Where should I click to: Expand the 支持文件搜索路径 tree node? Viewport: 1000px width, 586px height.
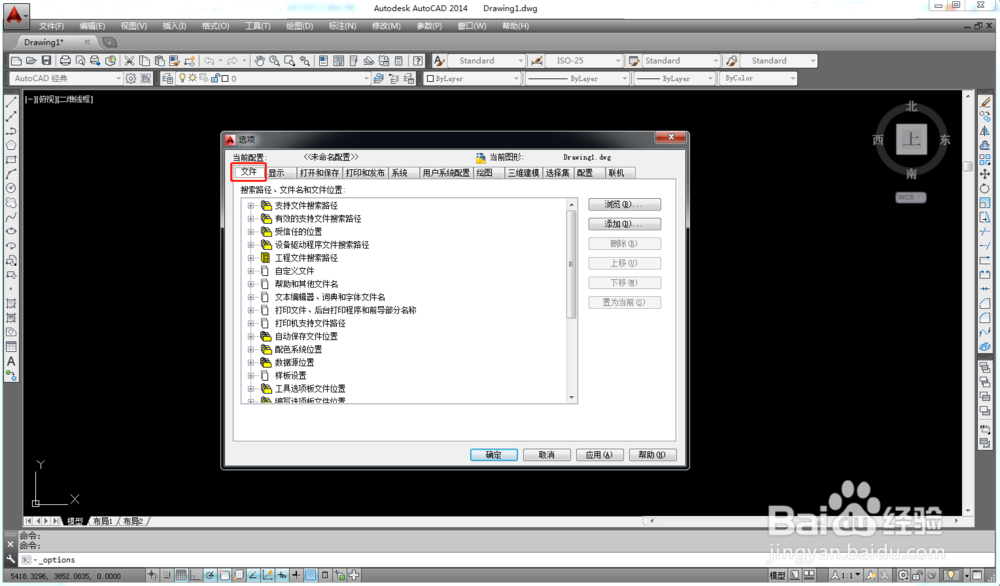coord(251,205)
